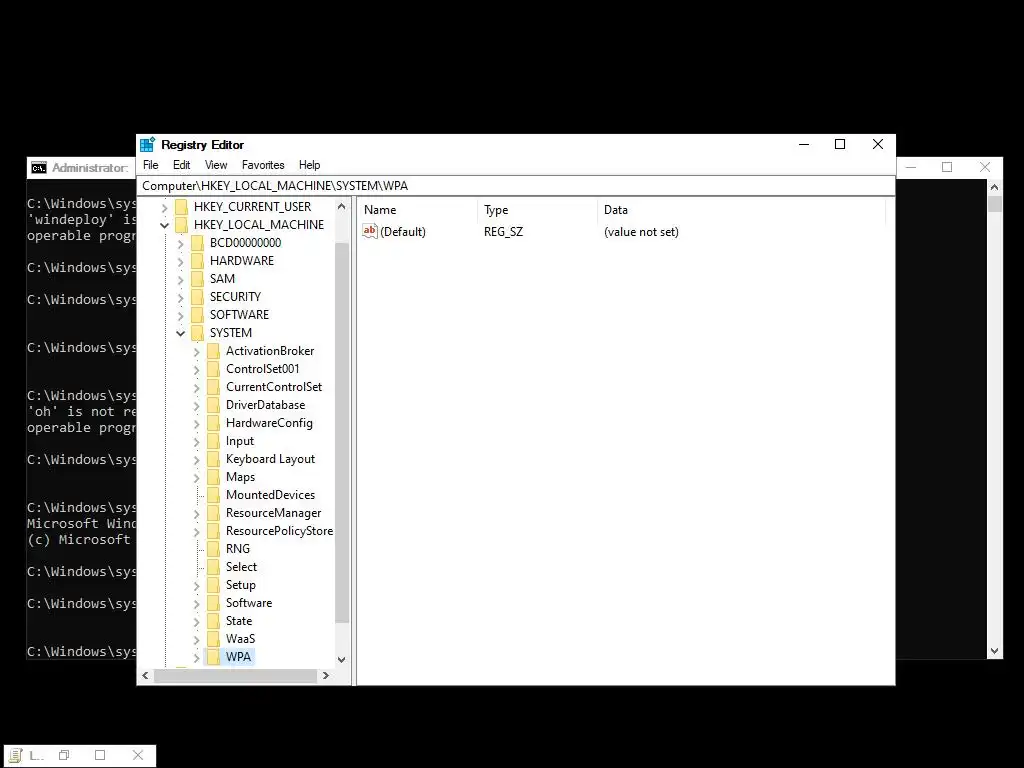Open the View menu
This screenshot has width=1024, height=768.
coord(216,165)
